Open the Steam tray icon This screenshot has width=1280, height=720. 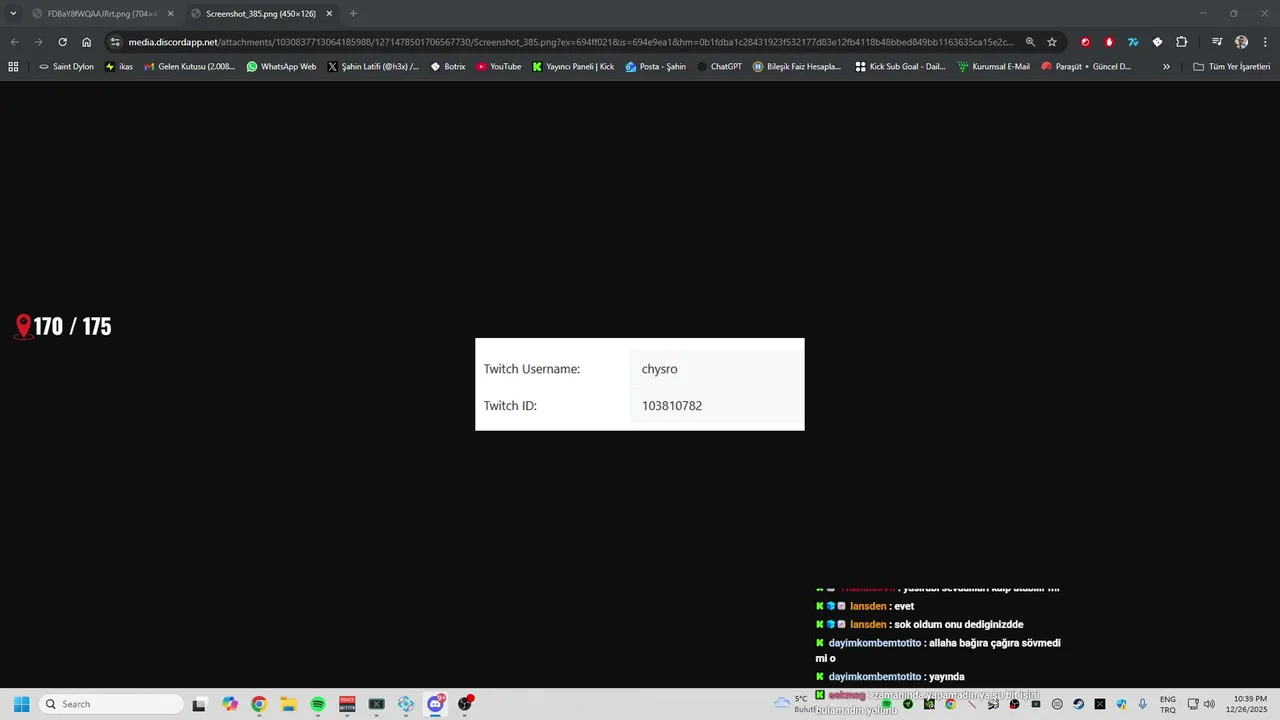[1078, 704]
